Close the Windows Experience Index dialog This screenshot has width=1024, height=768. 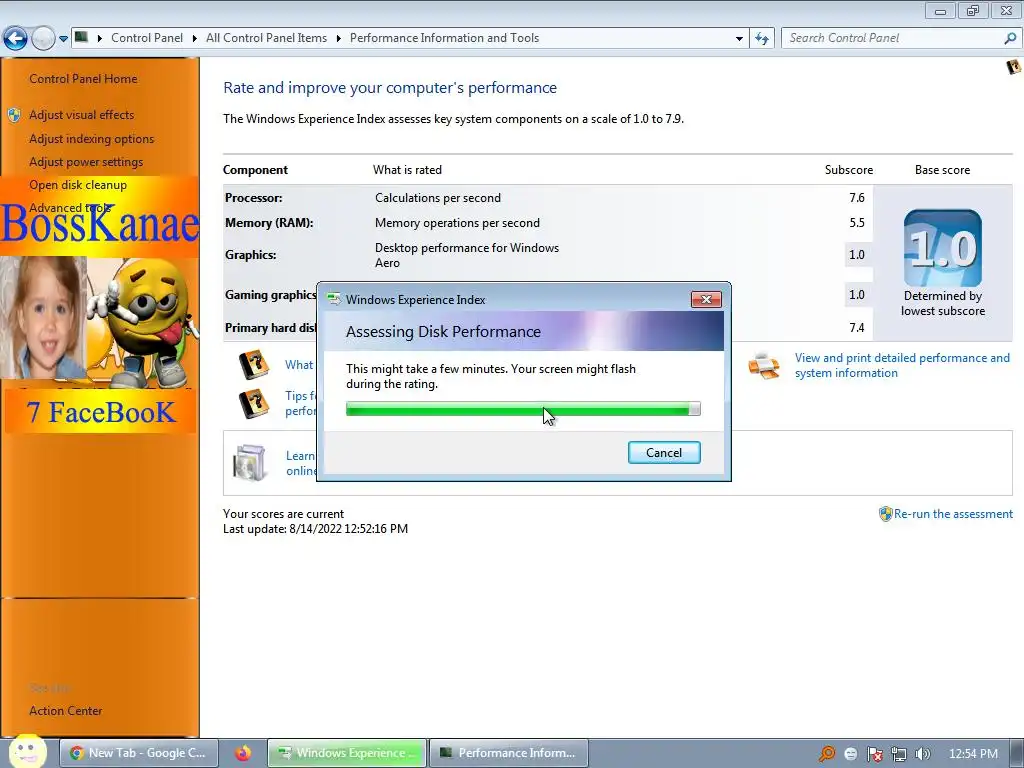pyautogui.click(x=706, y=299)
